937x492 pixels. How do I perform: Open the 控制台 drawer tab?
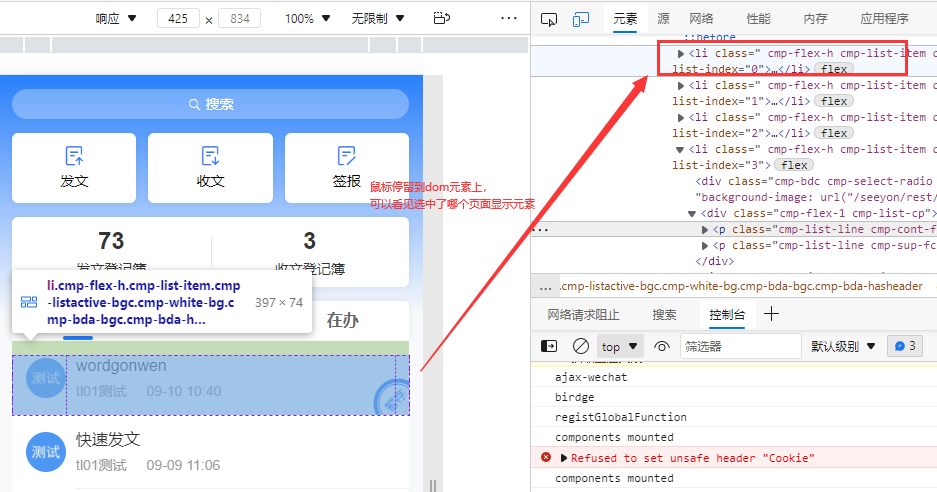pos(727,314)
